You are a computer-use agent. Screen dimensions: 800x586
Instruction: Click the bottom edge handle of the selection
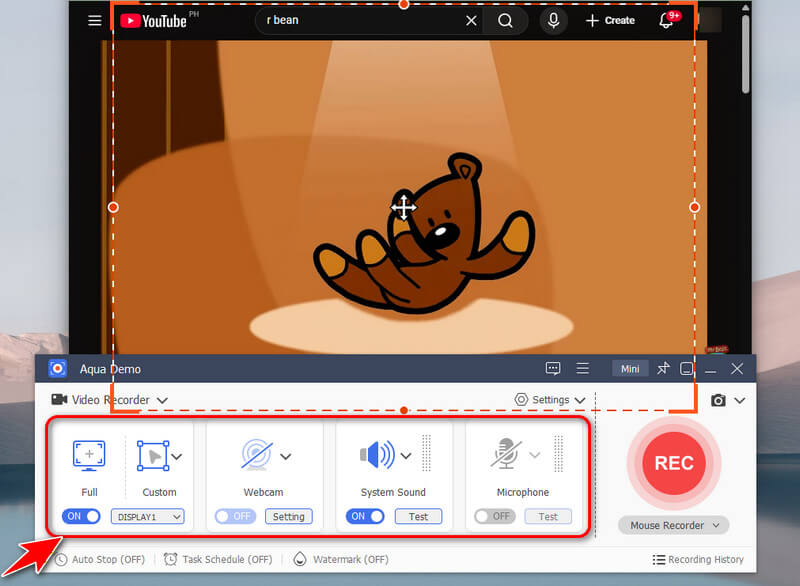[x=404, y=410]
